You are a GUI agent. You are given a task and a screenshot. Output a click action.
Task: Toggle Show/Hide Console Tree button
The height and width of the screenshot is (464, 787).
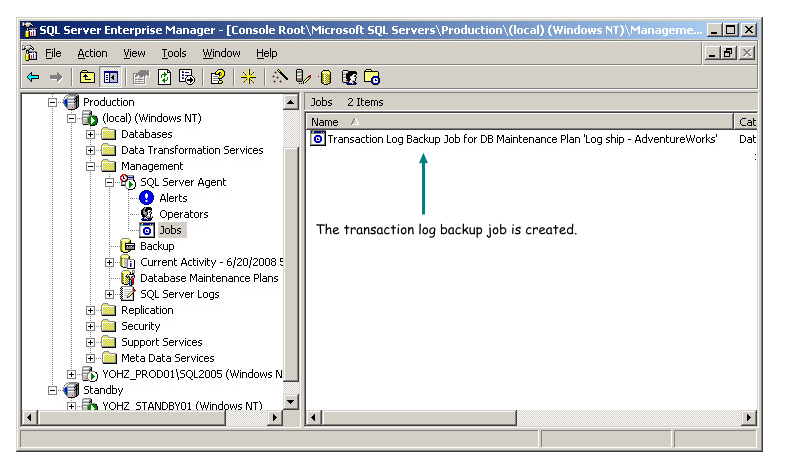point(110,77)
